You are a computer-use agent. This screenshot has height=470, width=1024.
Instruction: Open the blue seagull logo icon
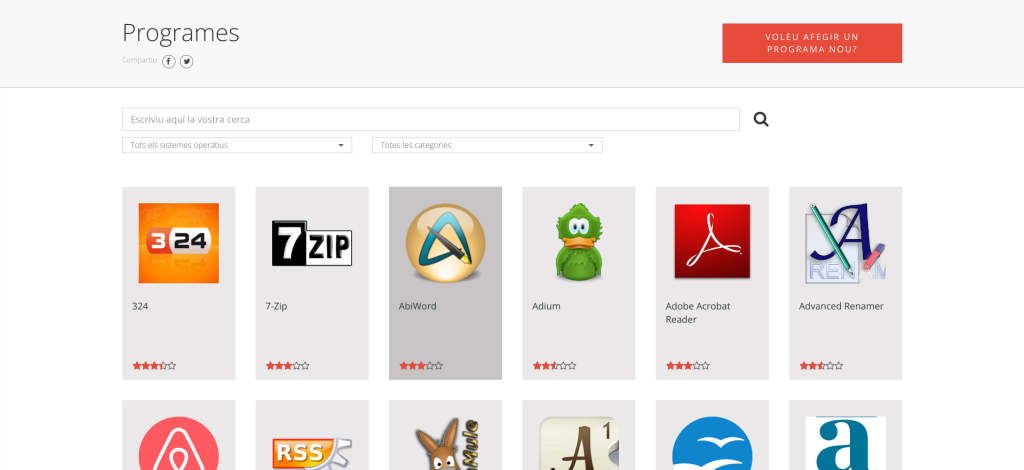coord(712,443)
